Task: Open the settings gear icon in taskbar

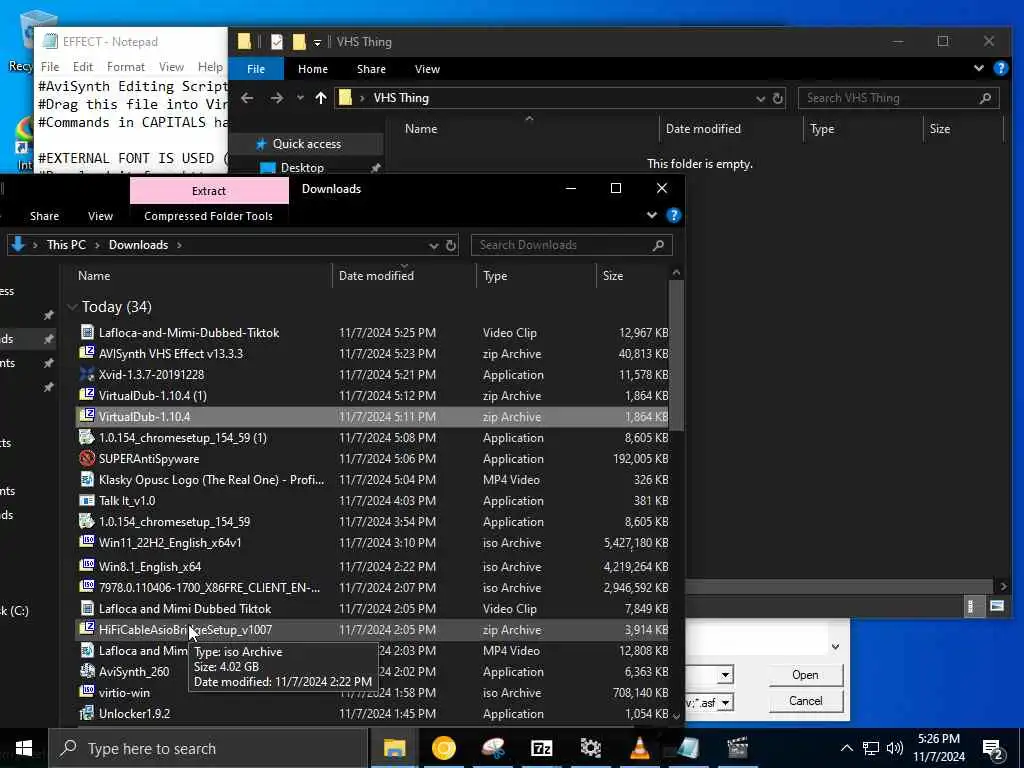Action: pyautogui.click(x=590, y=748)
